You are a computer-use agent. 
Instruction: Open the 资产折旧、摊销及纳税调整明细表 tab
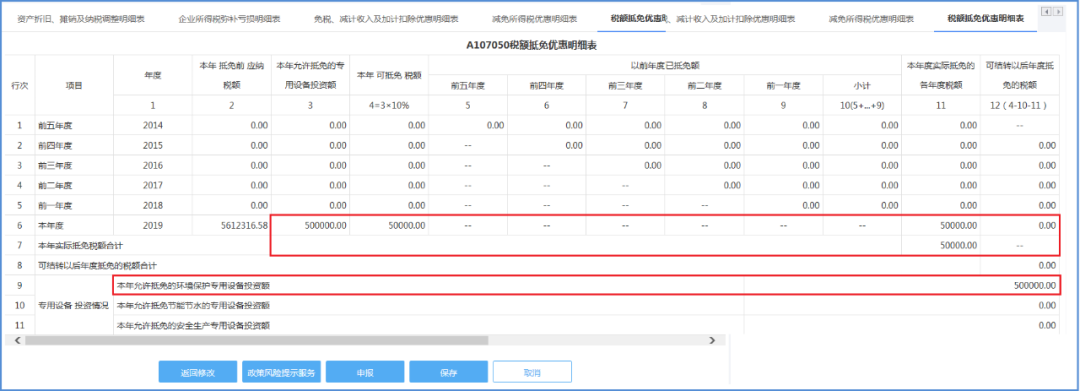click(81, 19)
